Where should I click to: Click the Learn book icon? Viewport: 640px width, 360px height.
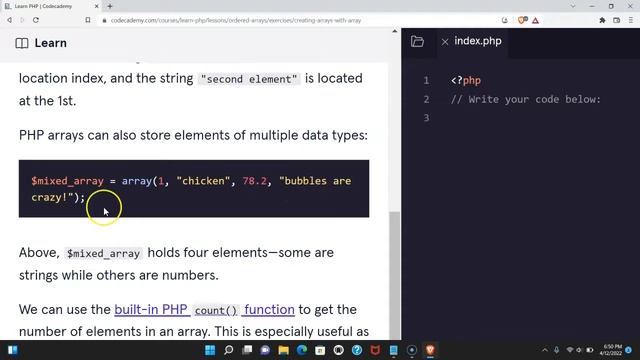(22, 43)
